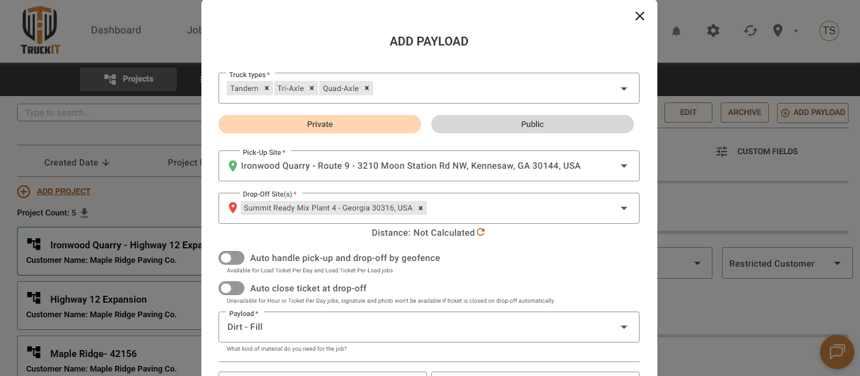Click the red drop-off location pin
Image resolution: width=860 pixels, height=376 pixels.
point(233,208)
